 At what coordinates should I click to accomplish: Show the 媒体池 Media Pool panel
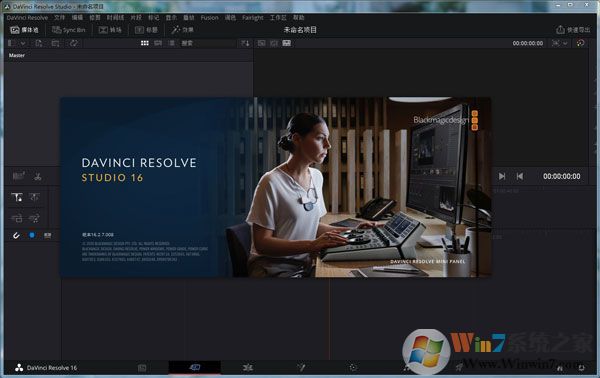(x=24, y=30)
